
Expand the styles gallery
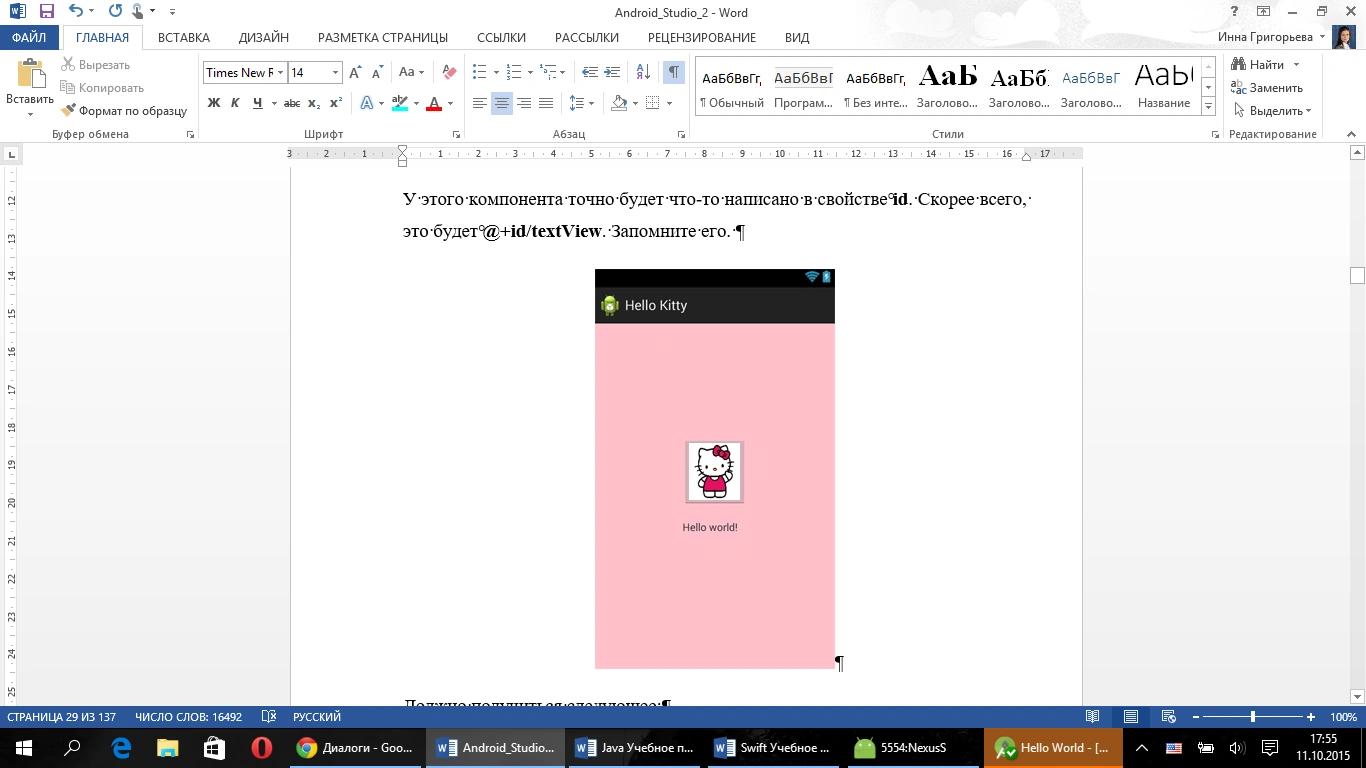pyautogui.click(x=1208, y=108)
